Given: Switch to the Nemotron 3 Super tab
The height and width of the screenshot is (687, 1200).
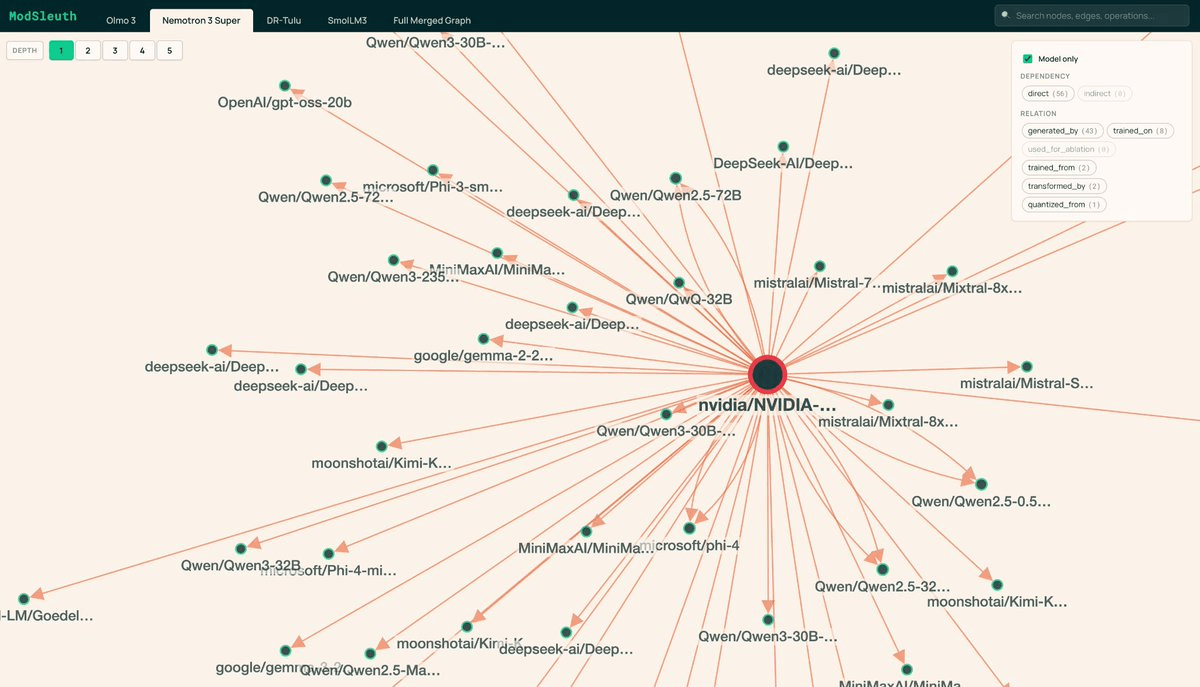Looking at the screenshot, I should coord(201,20).
